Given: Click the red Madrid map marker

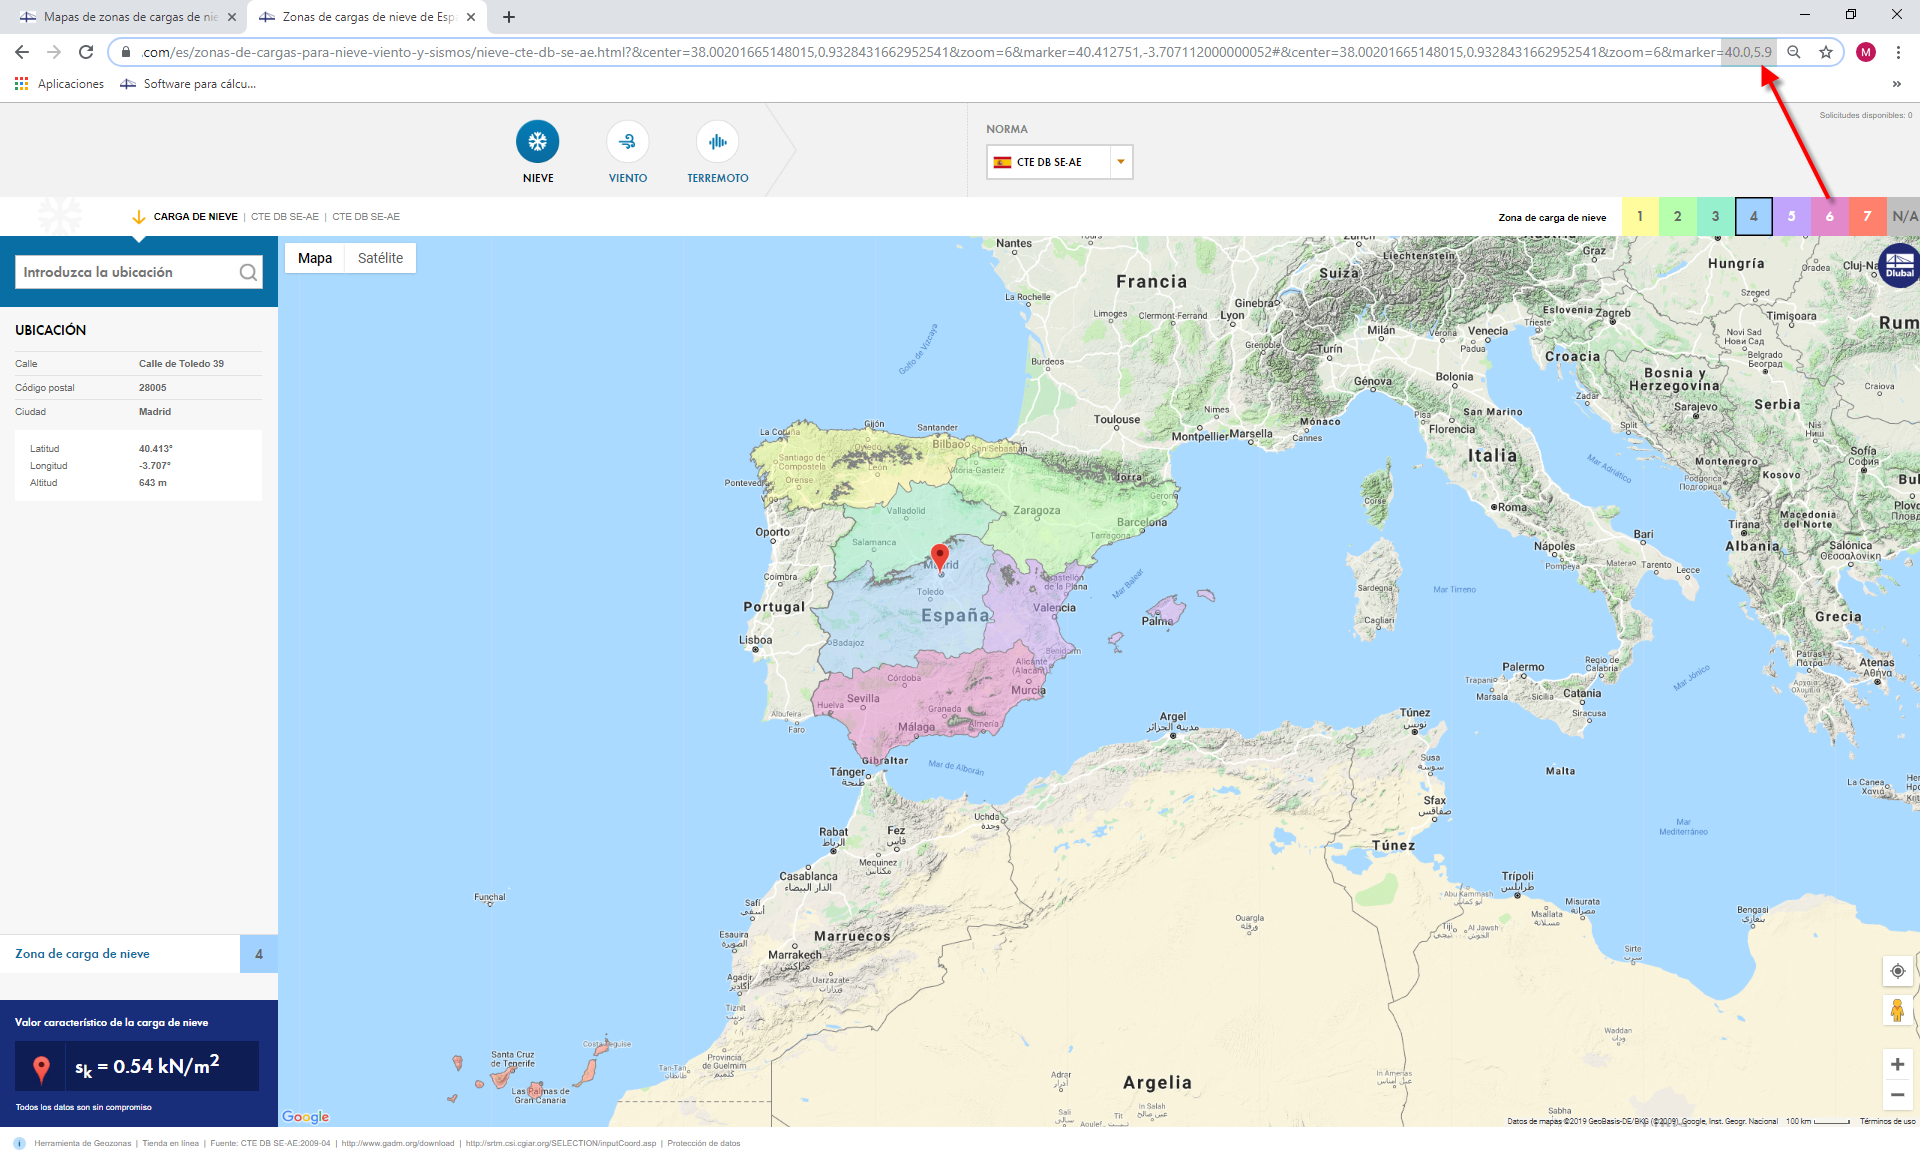Looking at the screenshot, I should (939, 555).
